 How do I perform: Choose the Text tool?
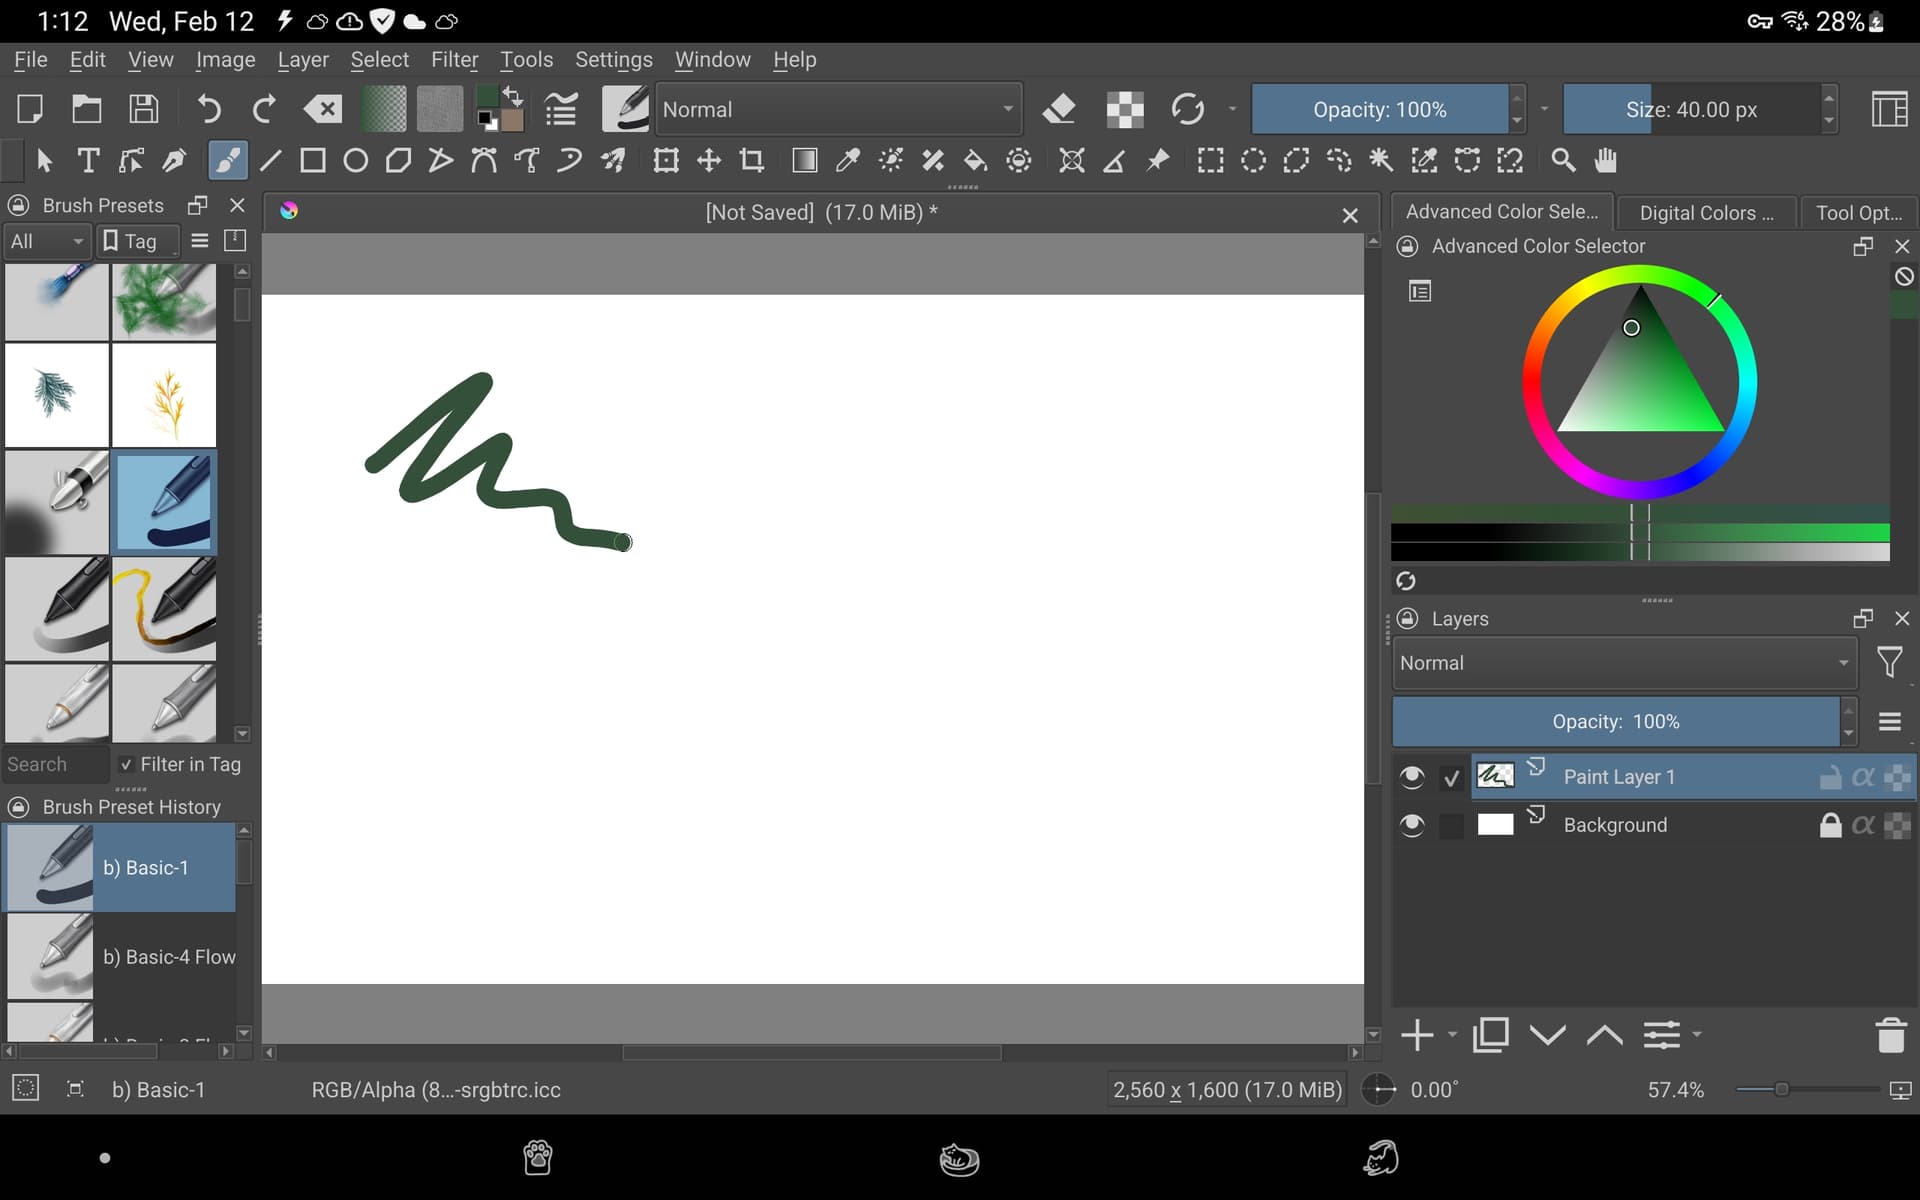pyautogui.click(x=88, y=160)
